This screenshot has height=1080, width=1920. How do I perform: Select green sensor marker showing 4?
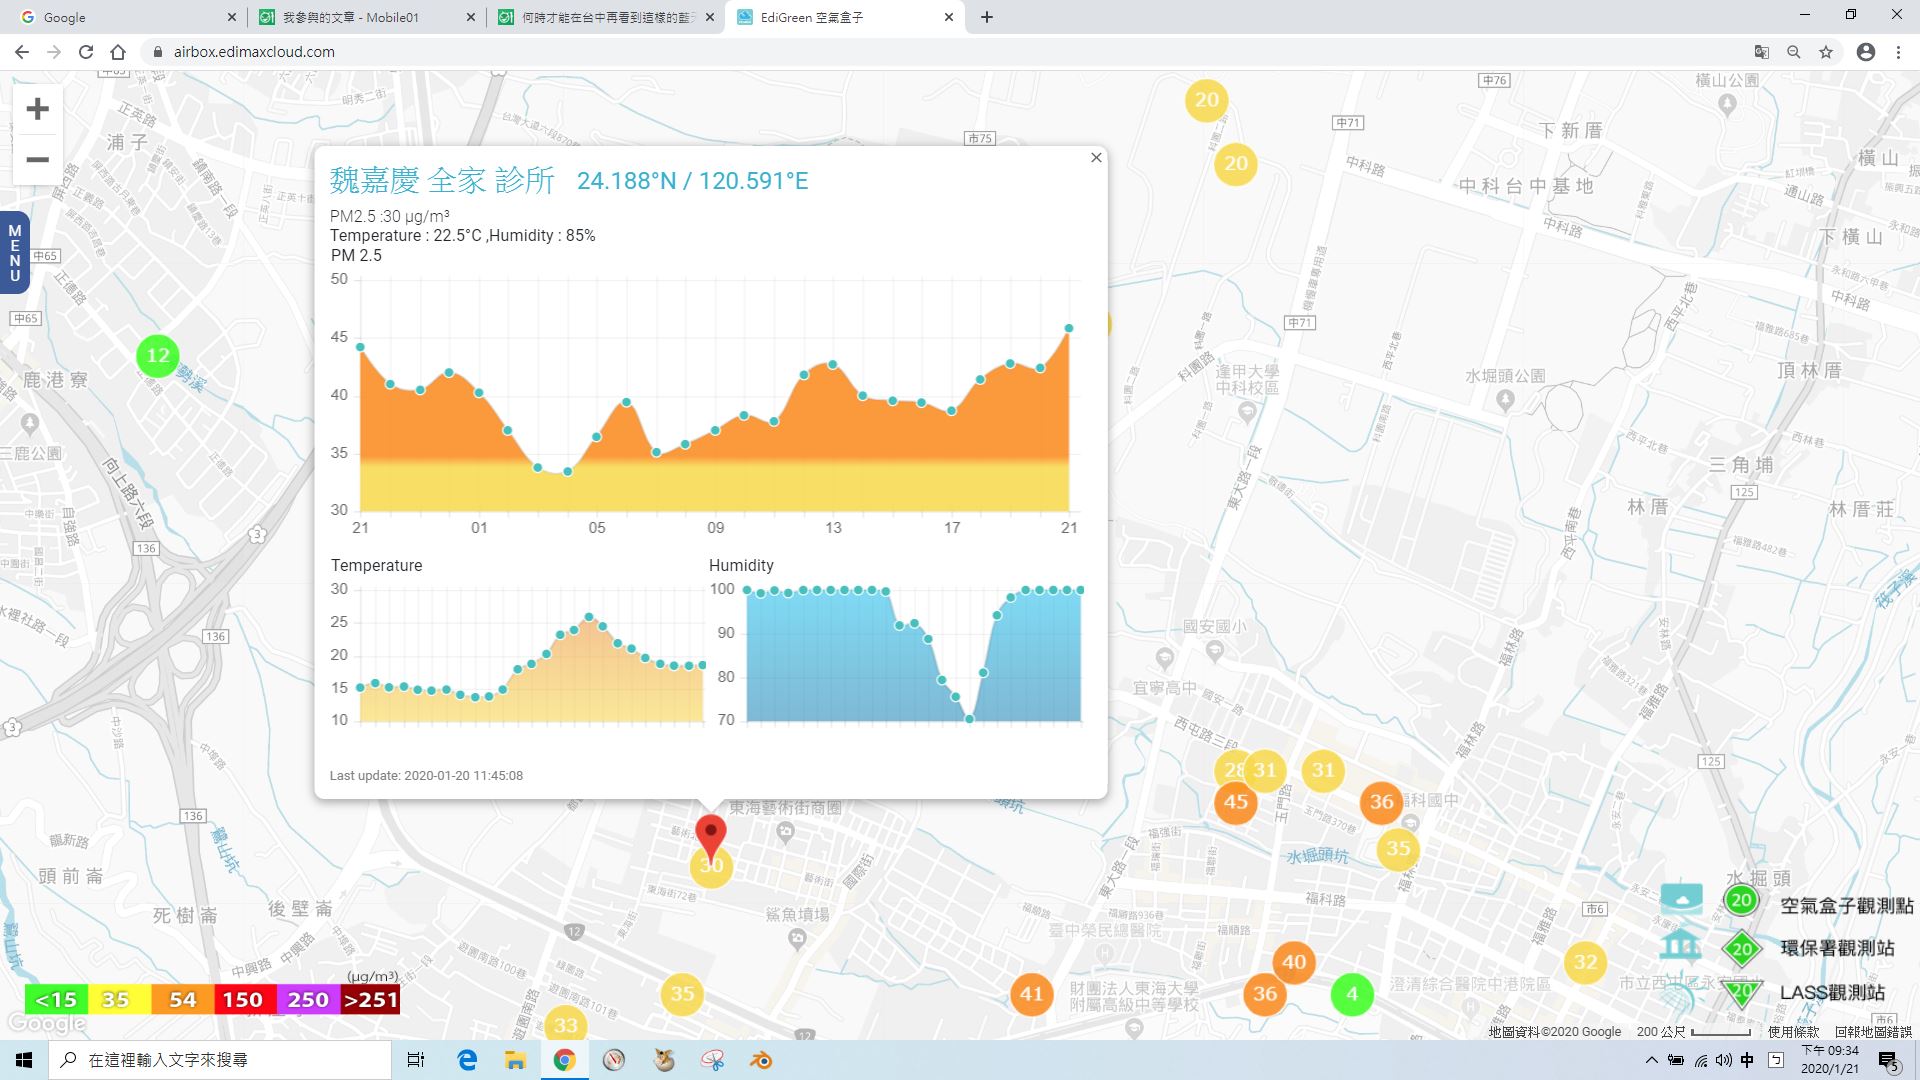point(1352,994)
